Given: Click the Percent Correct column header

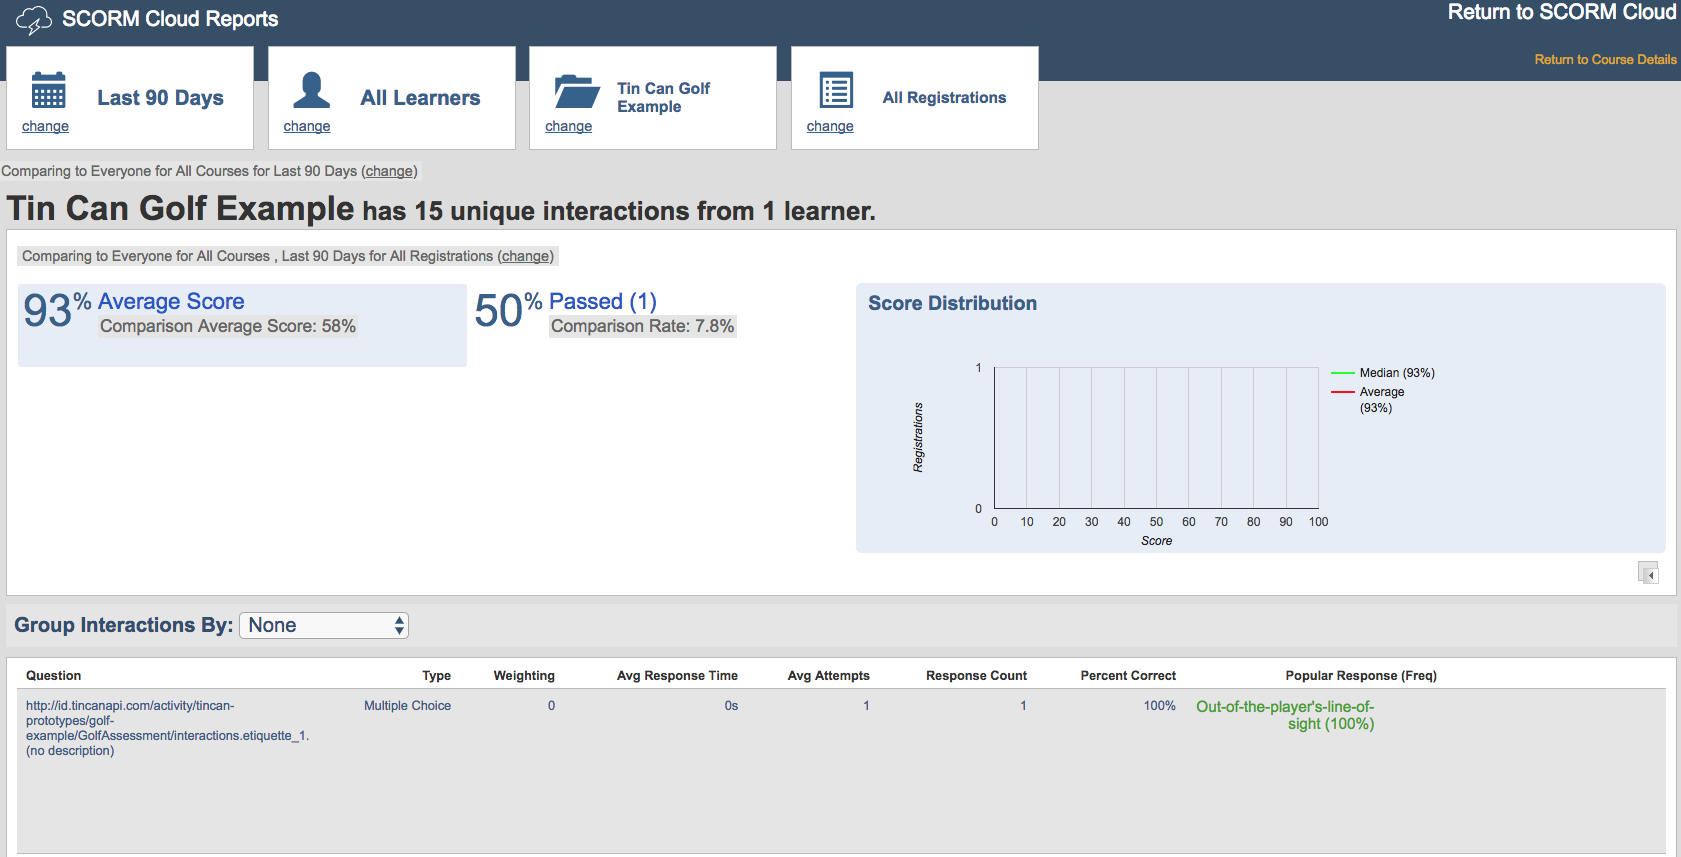Looking at the screenshot, I should point(1128,676).
